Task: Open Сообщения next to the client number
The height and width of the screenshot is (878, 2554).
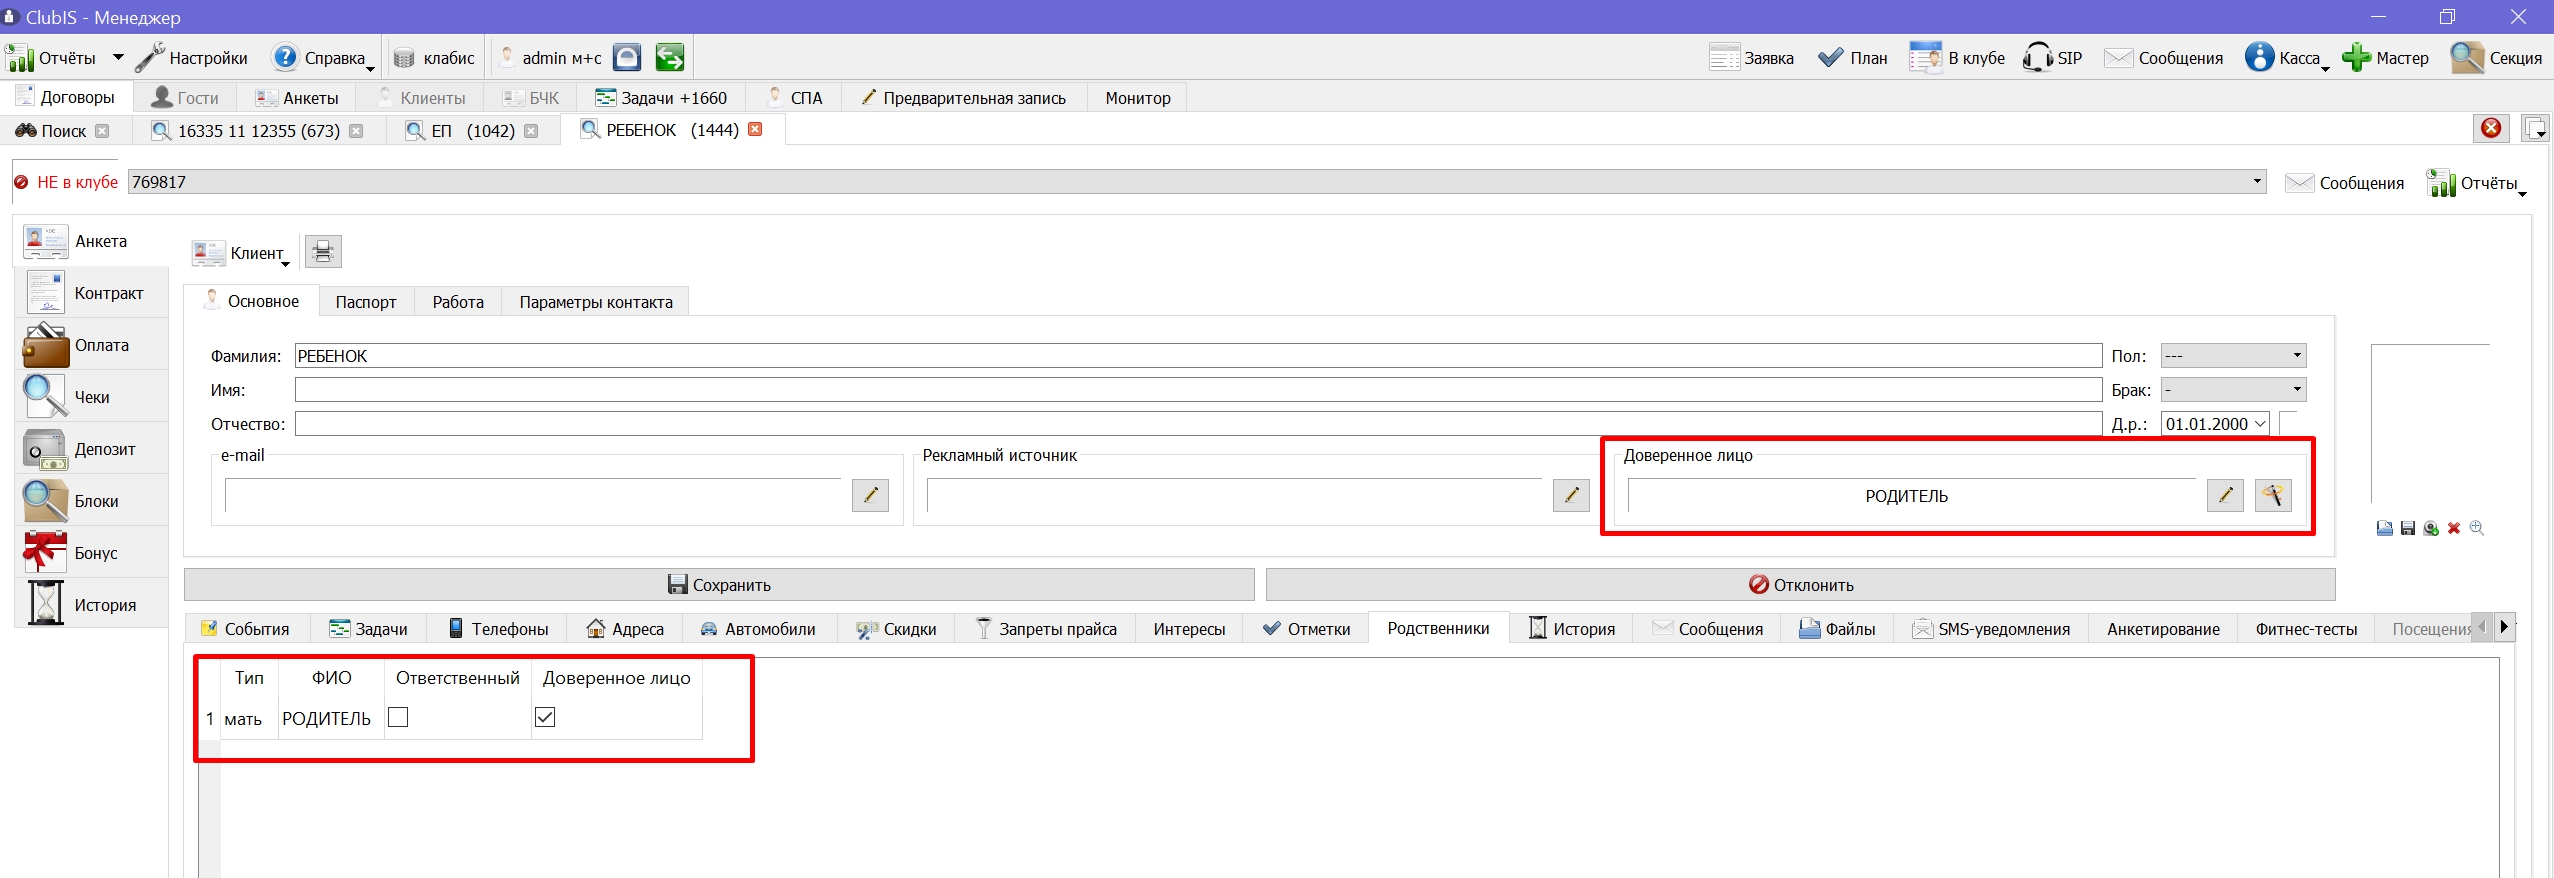Action: click(2345, 183)
